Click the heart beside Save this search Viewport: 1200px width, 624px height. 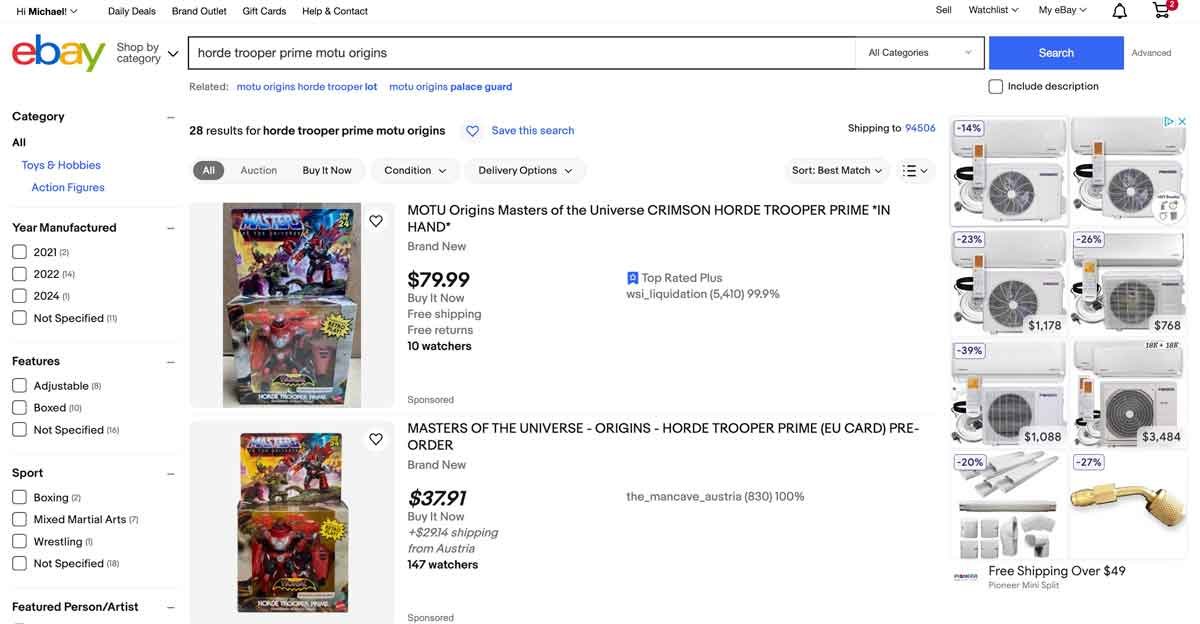tap(471, 130)
